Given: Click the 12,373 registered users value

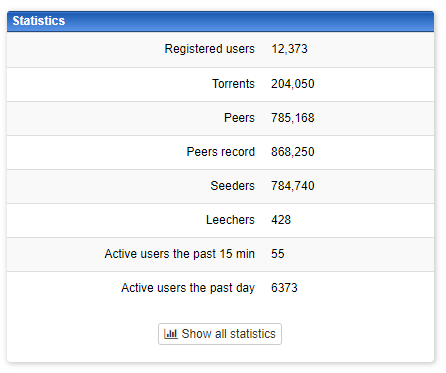Looking at the screenshot, I should 289,49.
